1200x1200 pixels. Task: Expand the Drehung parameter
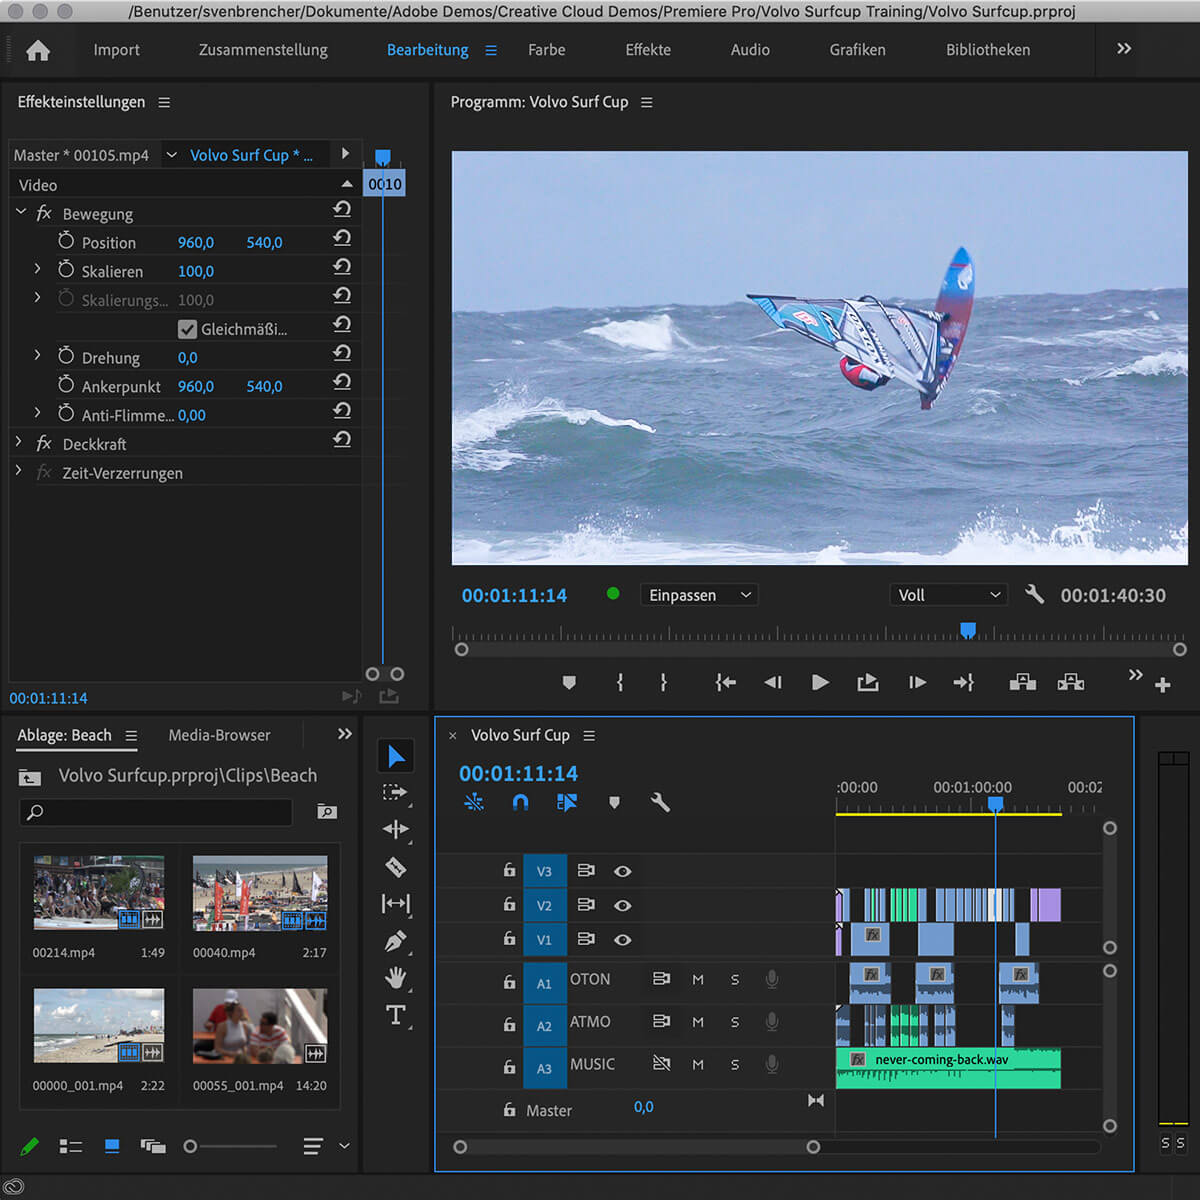pyautogui.click(x=37, y=355)
